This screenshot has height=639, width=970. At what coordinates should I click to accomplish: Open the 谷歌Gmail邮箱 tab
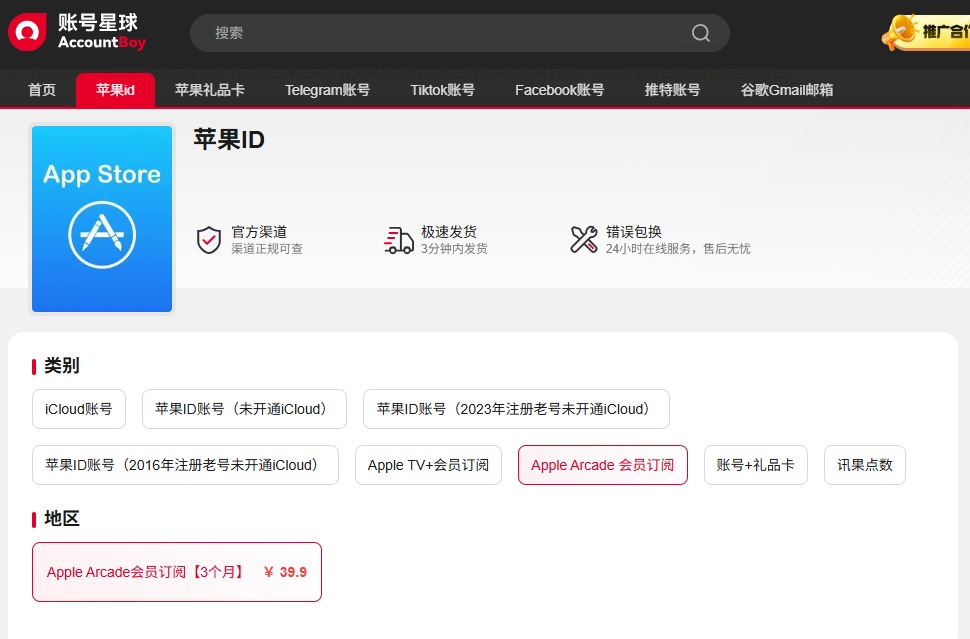click(787, 90)
